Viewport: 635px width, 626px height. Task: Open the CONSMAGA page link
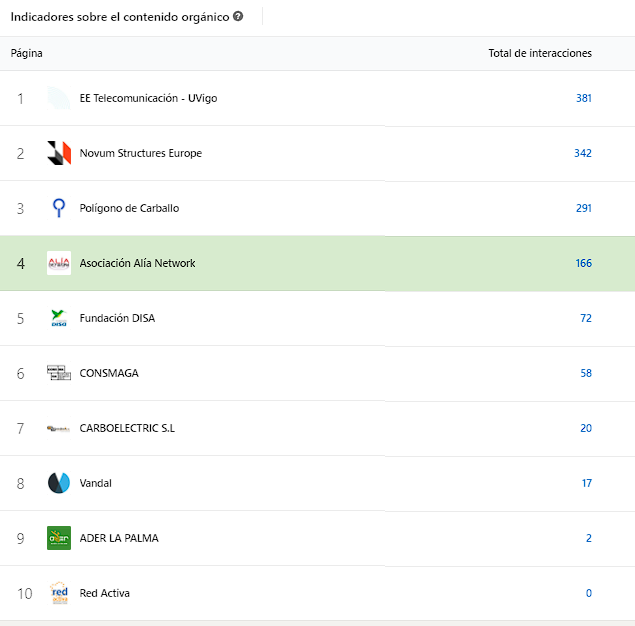pyautogui.click(x=109, y=373)
